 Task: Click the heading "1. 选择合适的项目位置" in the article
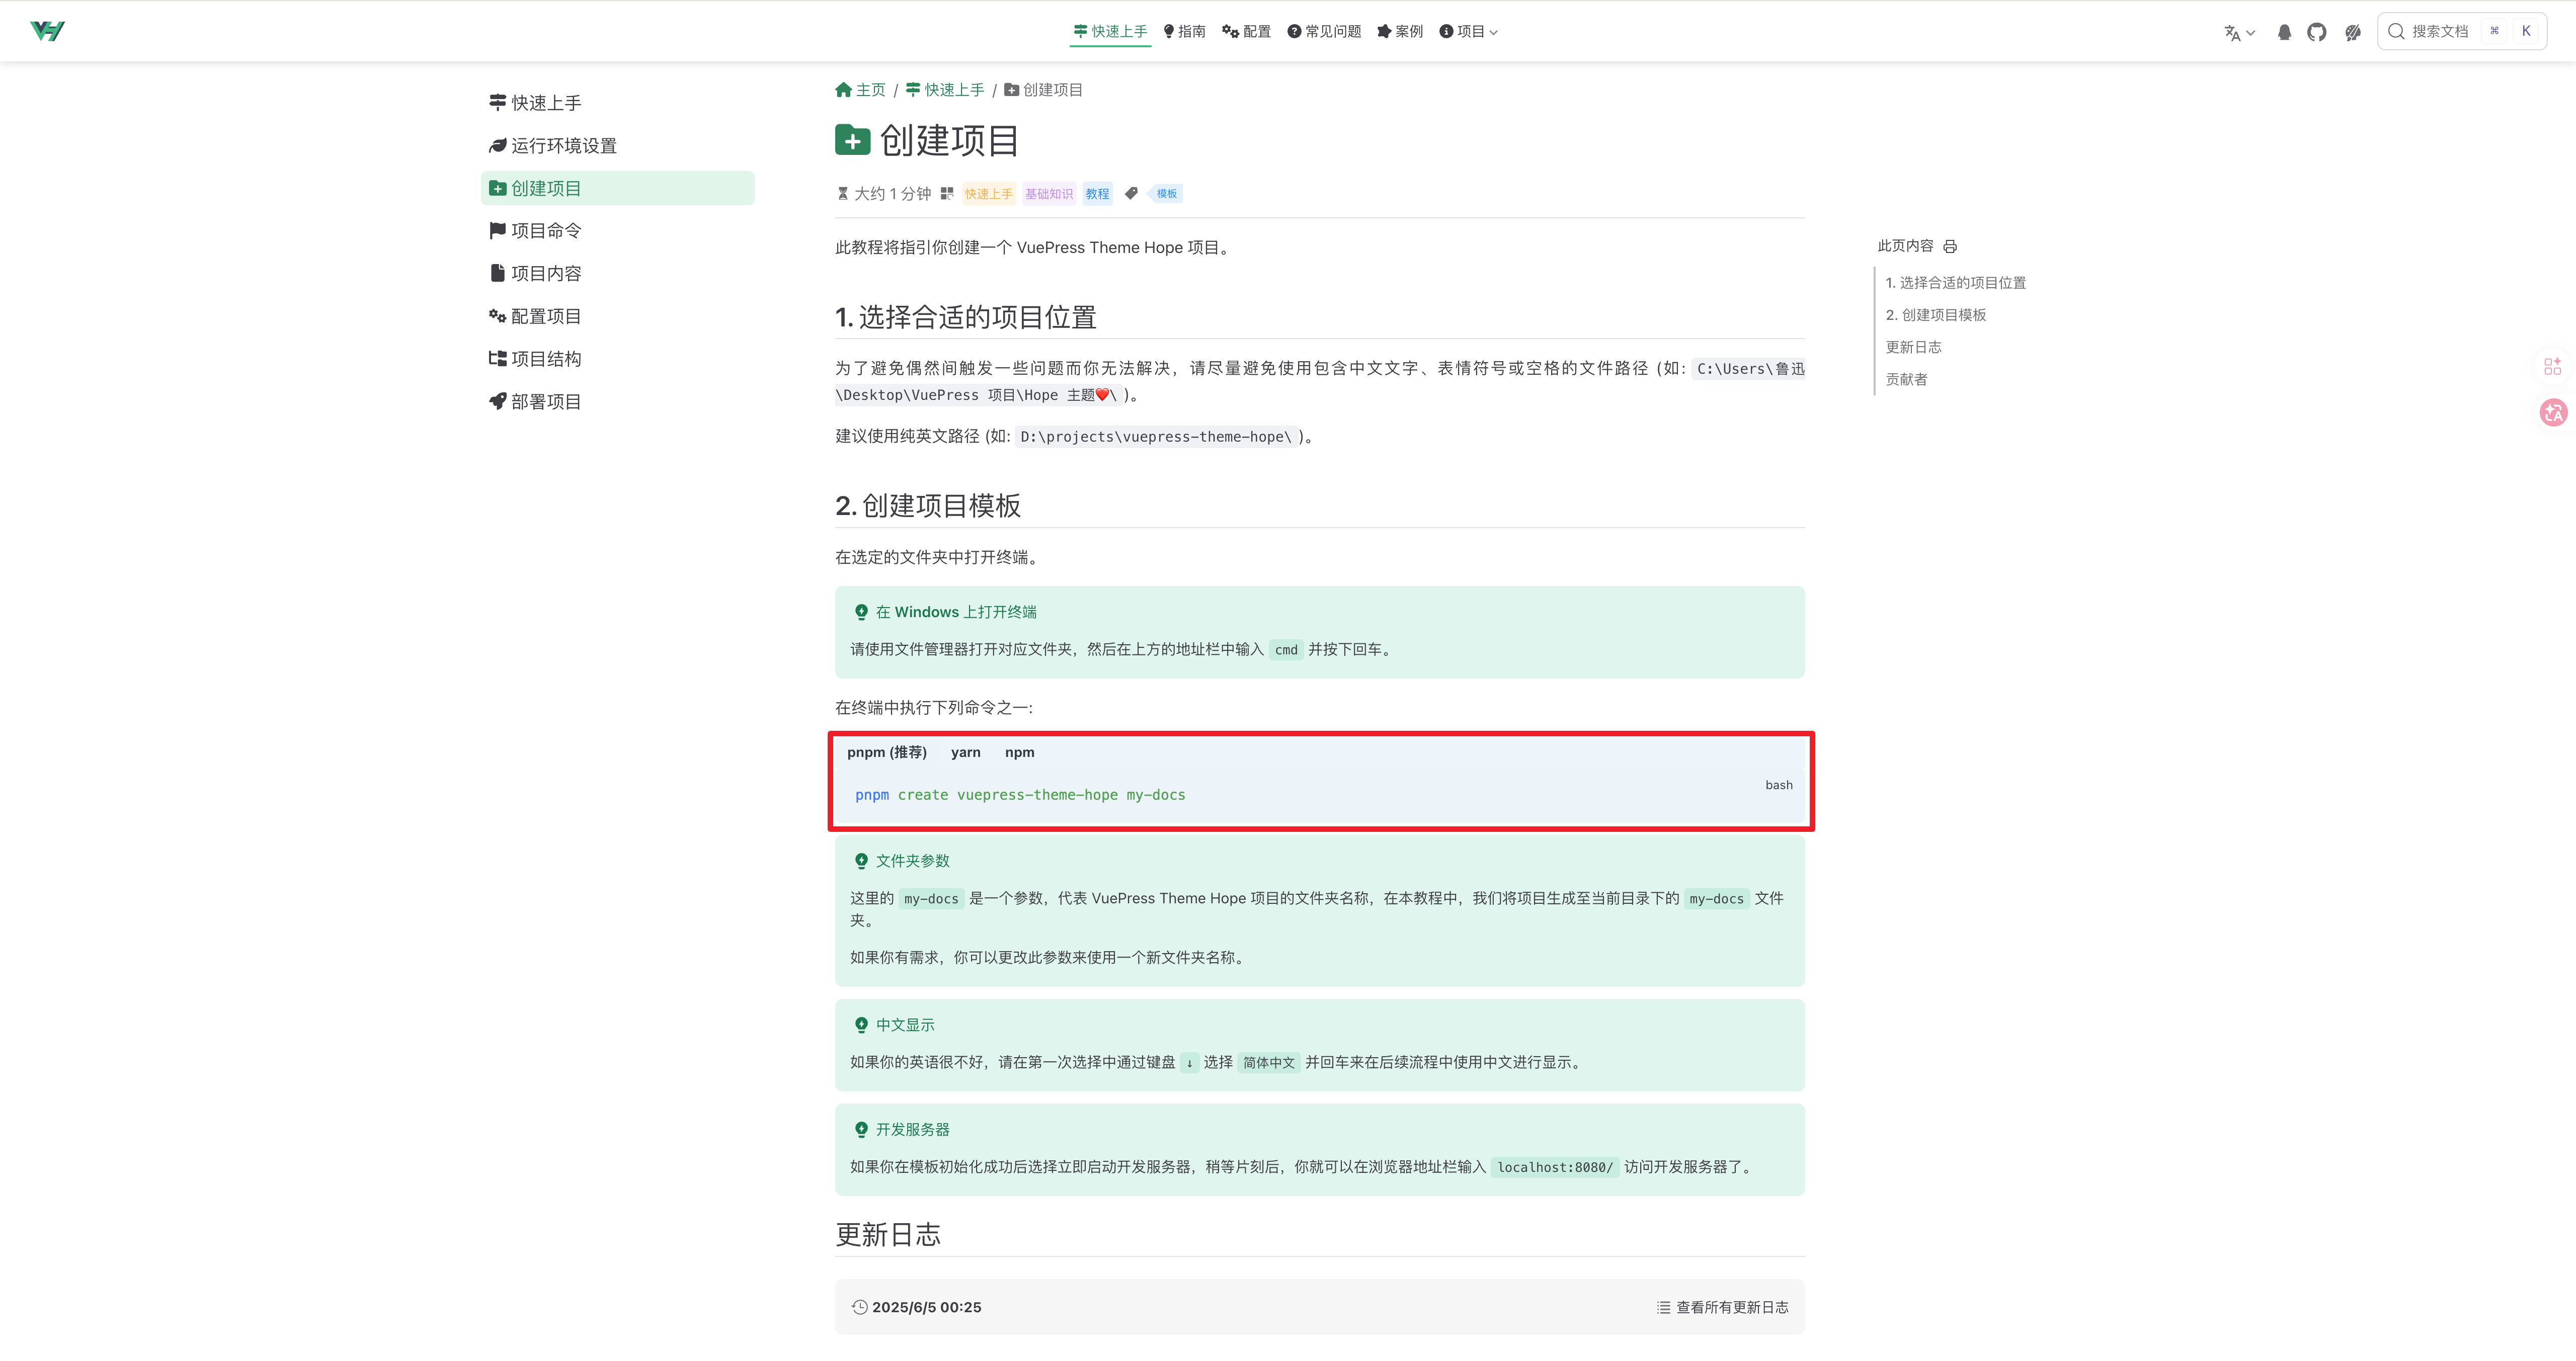(966, 317)
